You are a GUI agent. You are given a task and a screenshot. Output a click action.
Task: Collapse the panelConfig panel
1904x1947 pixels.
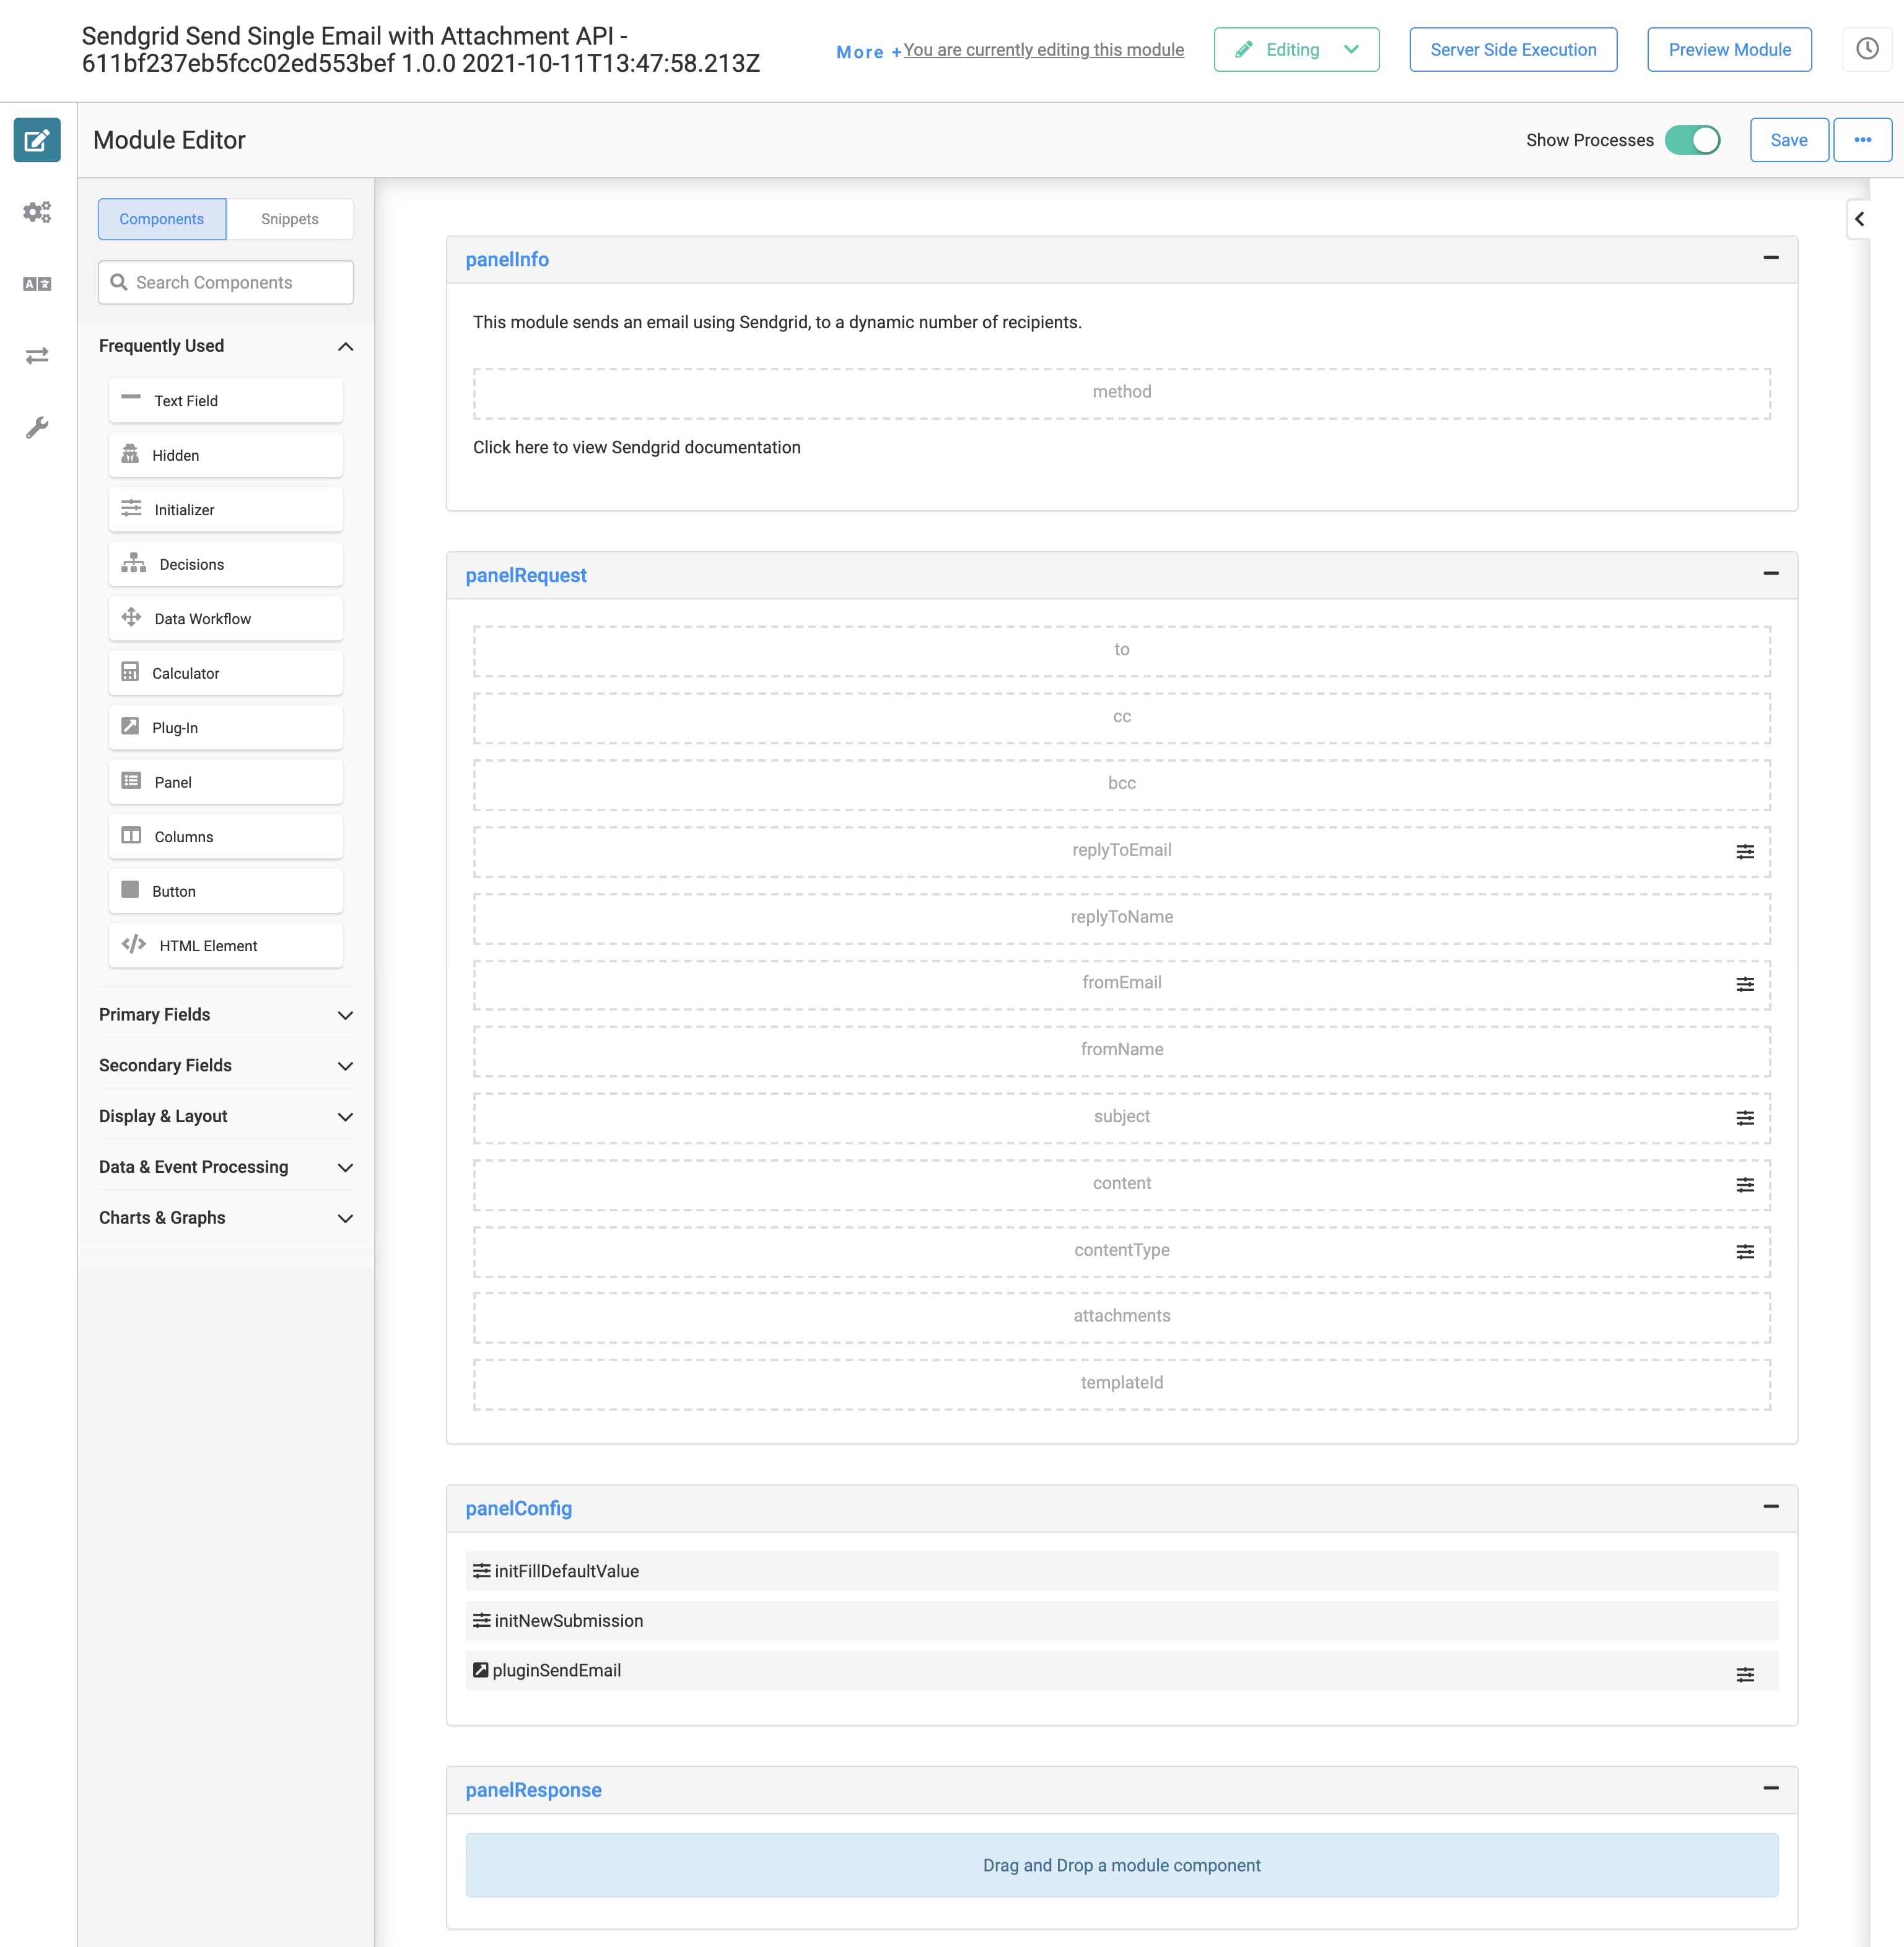coord(1770,1507)
